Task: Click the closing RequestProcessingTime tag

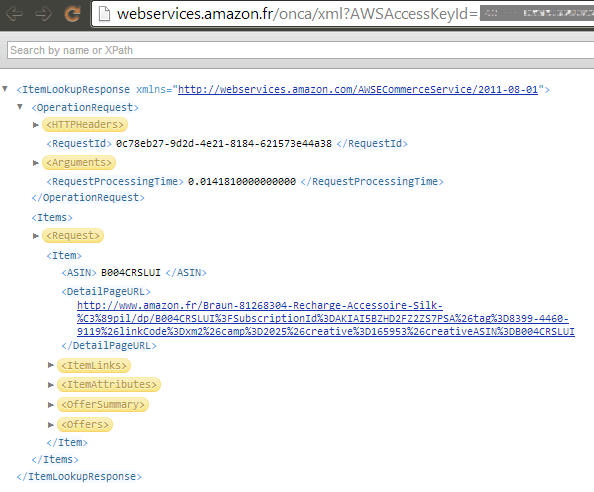Action: 372,181
